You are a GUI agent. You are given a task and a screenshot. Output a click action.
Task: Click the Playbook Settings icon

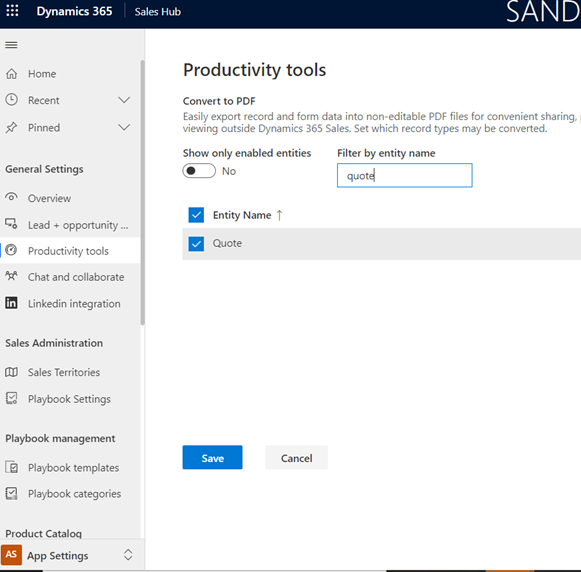point(11,398)
